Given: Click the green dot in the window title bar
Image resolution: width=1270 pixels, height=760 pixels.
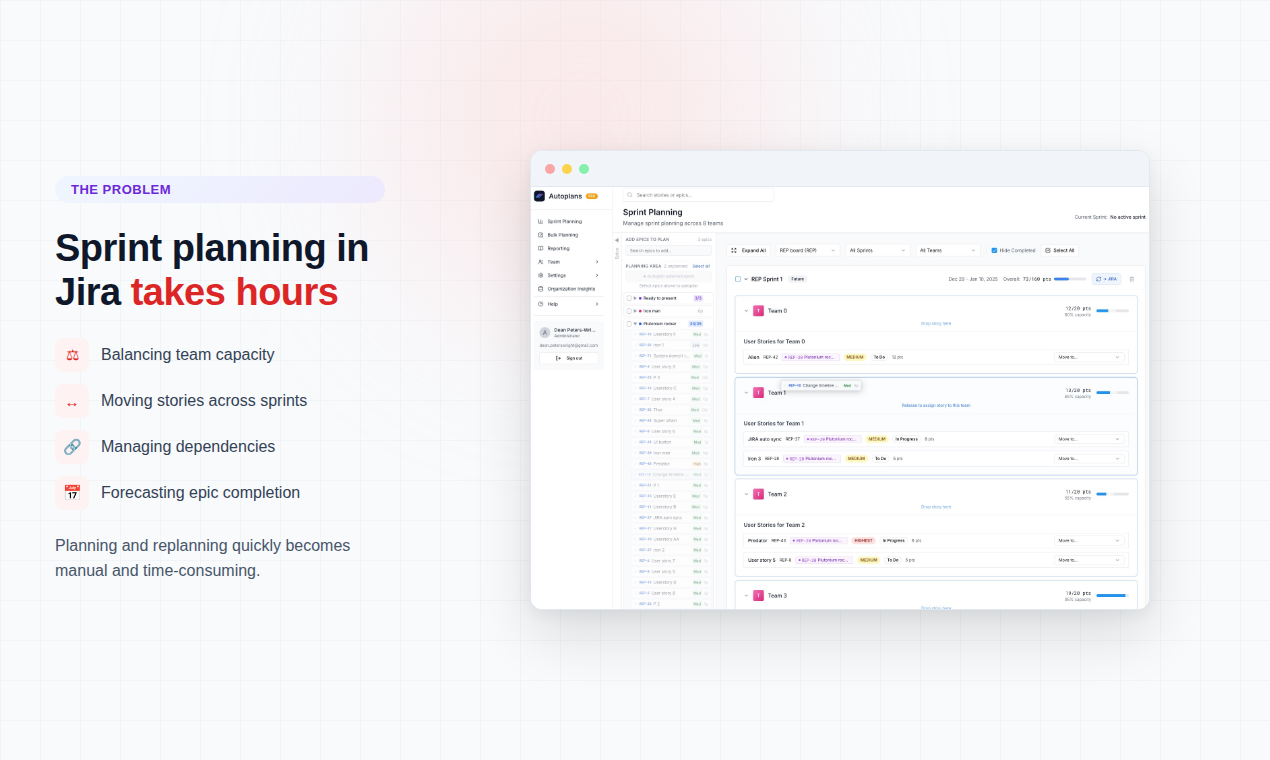Looking at the screenshot, I should (584, 169).
